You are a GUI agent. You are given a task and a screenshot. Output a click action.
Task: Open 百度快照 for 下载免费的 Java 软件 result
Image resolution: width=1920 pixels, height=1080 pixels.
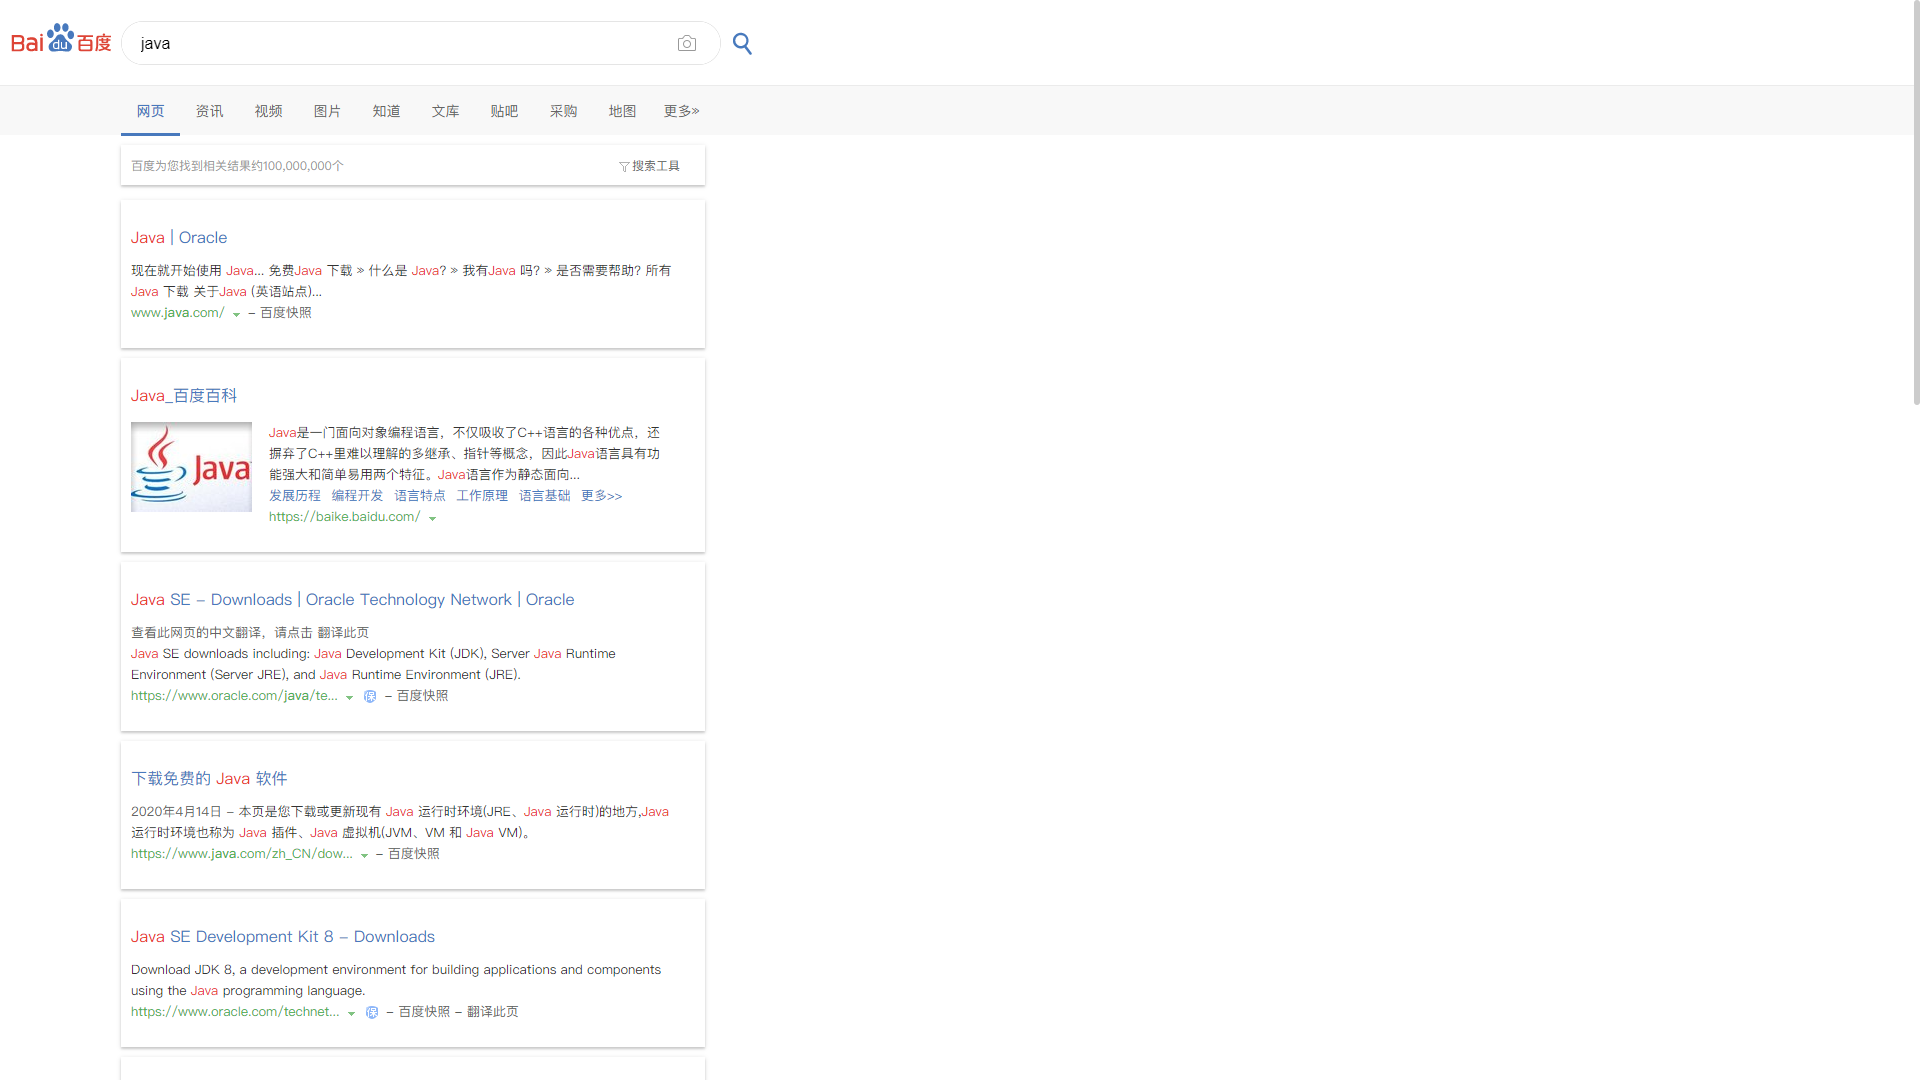point(414,854)
